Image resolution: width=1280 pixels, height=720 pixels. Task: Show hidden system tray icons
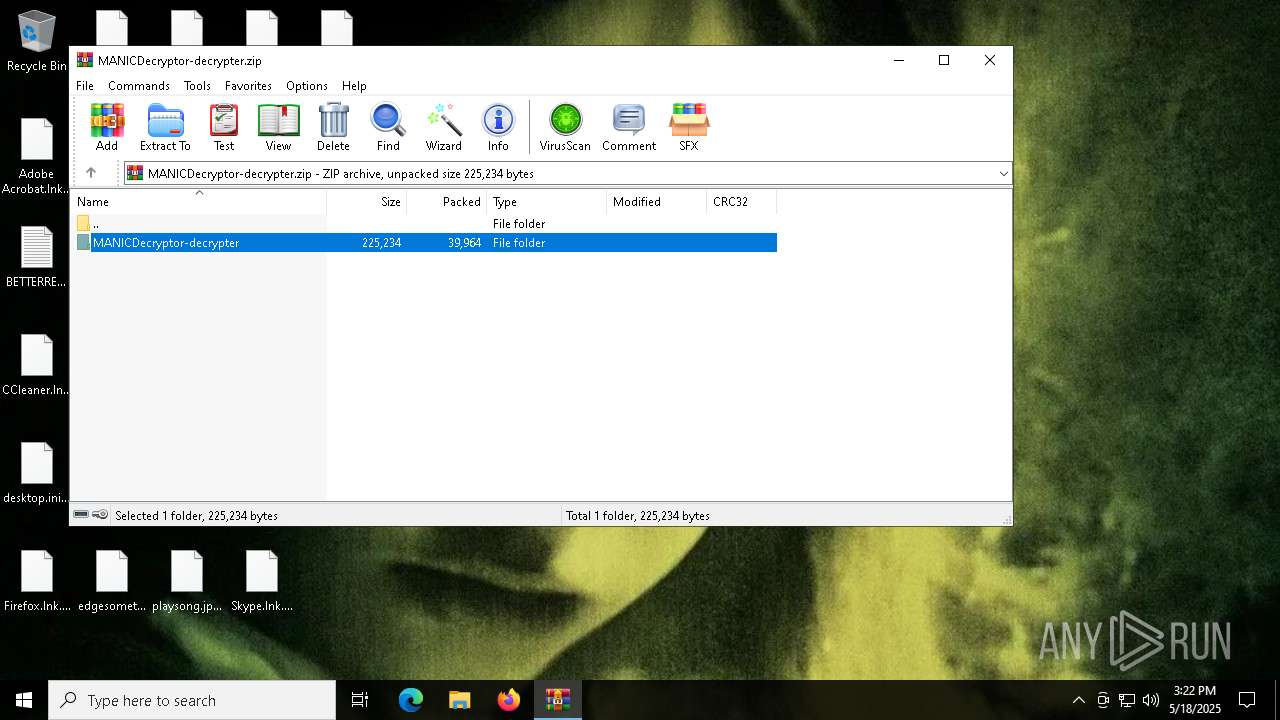pos(1078,700)
